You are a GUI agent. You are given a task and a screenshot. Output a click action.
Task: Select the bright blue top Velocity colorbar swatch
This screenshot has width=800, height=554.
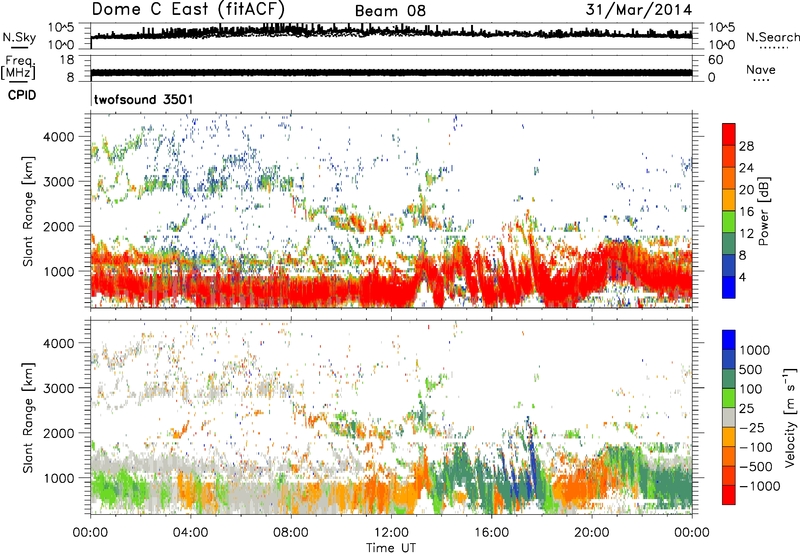(x=729, y=339)
